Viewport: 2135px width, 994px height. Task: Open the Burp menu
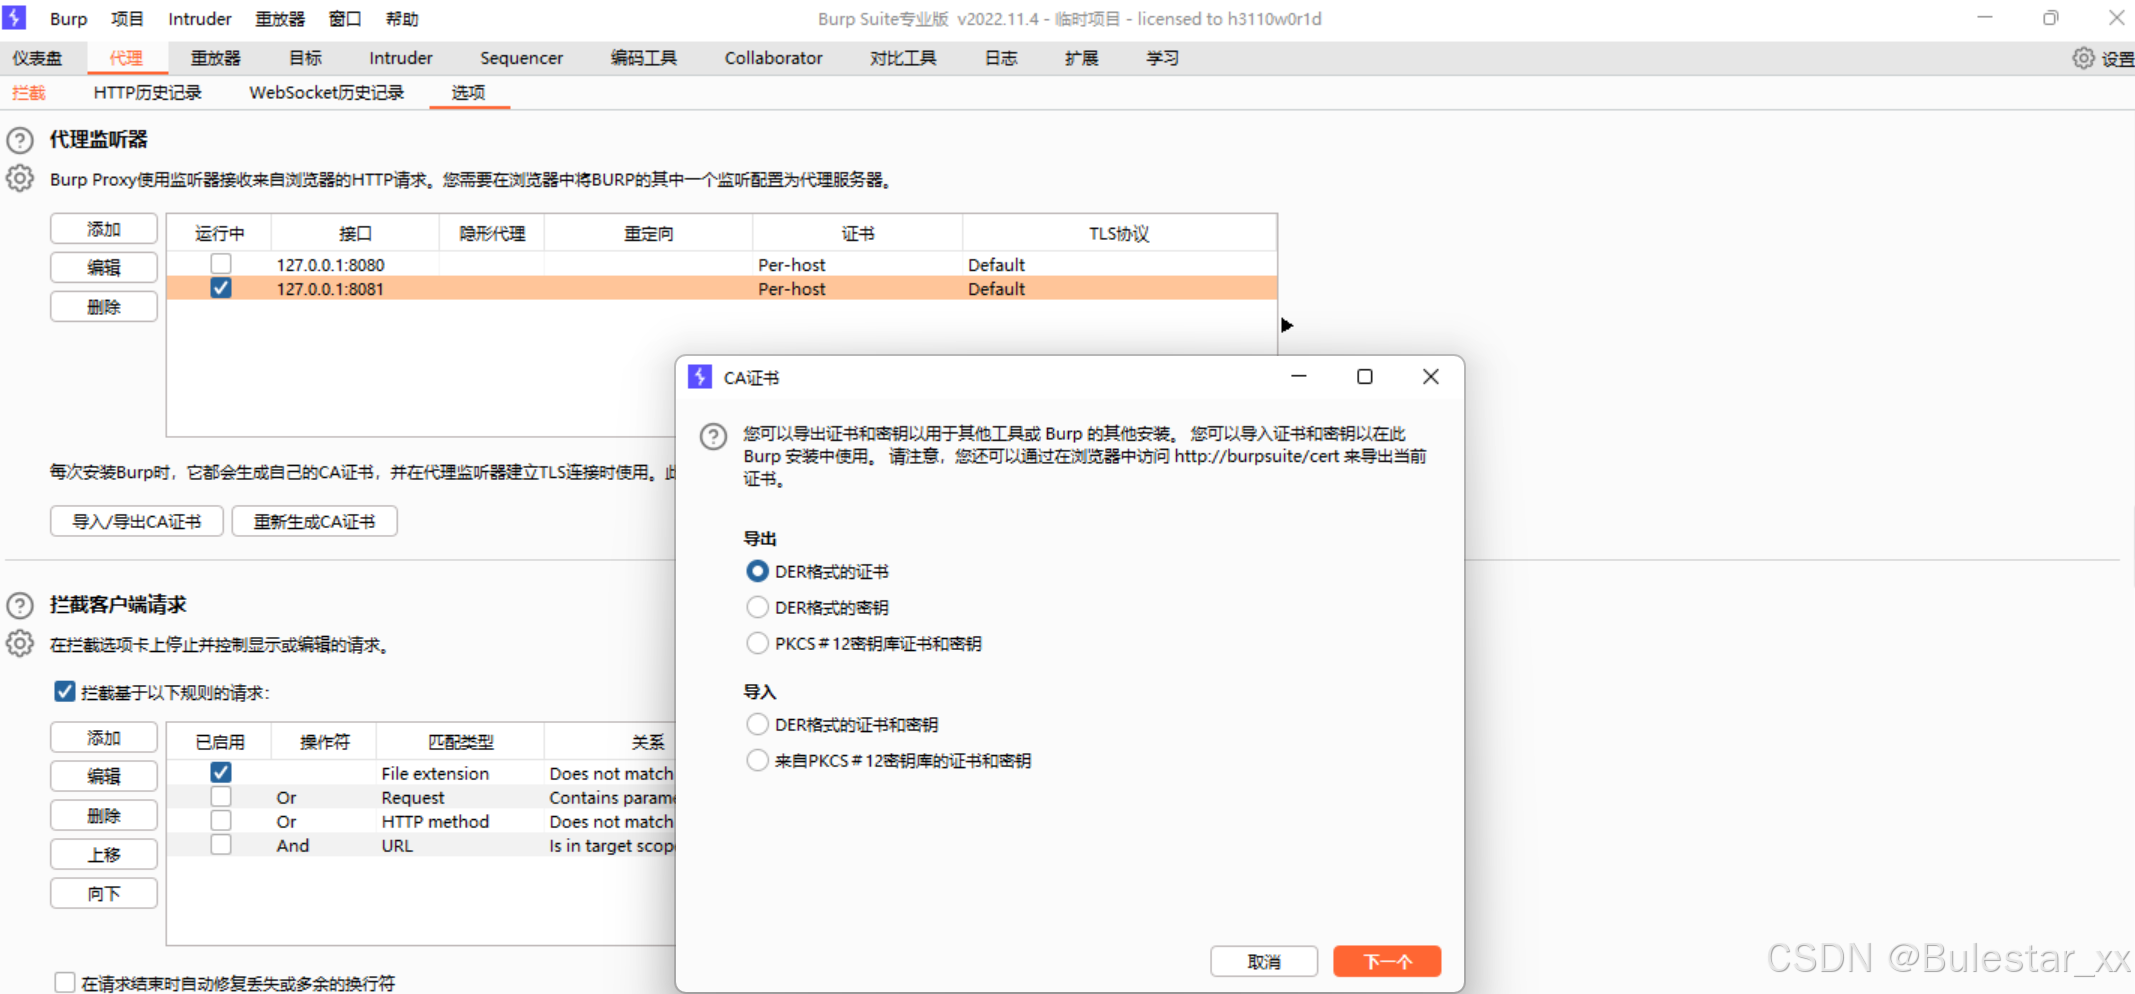[69, 19]
